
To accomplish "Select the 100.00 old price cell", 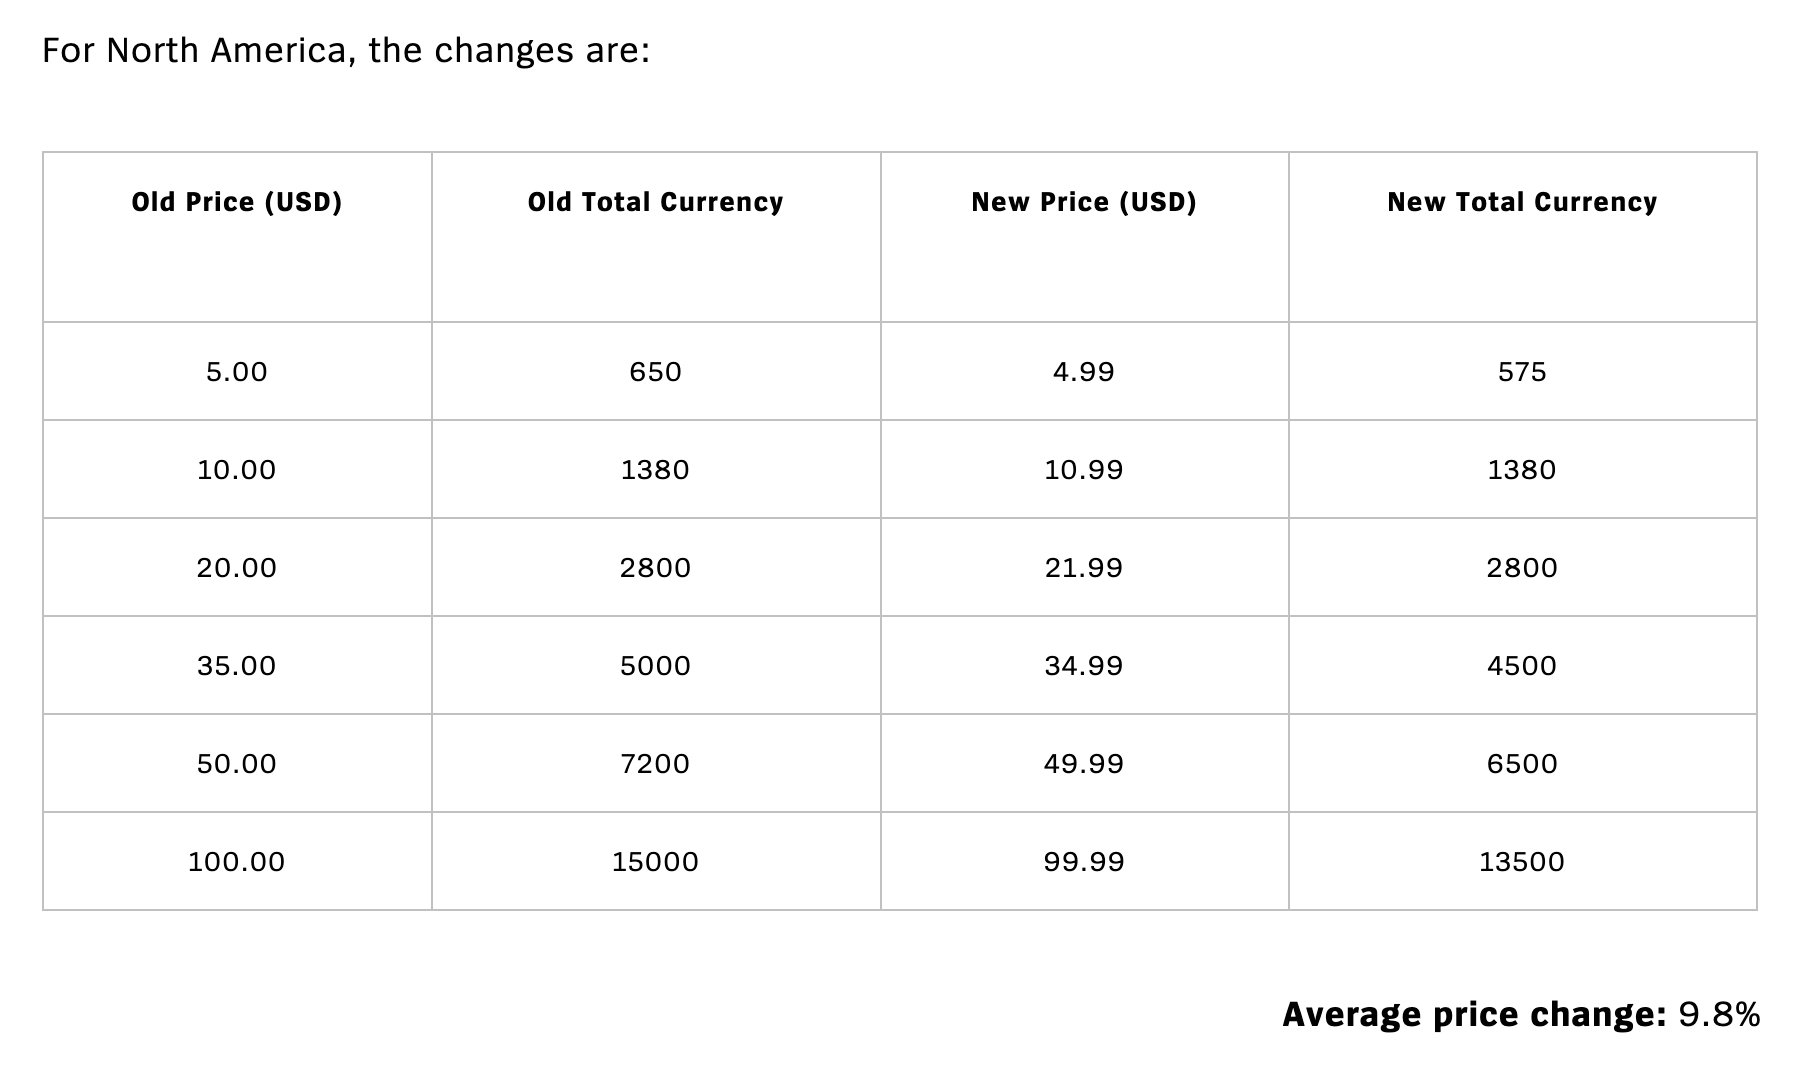I will click(x=237, y=862).
